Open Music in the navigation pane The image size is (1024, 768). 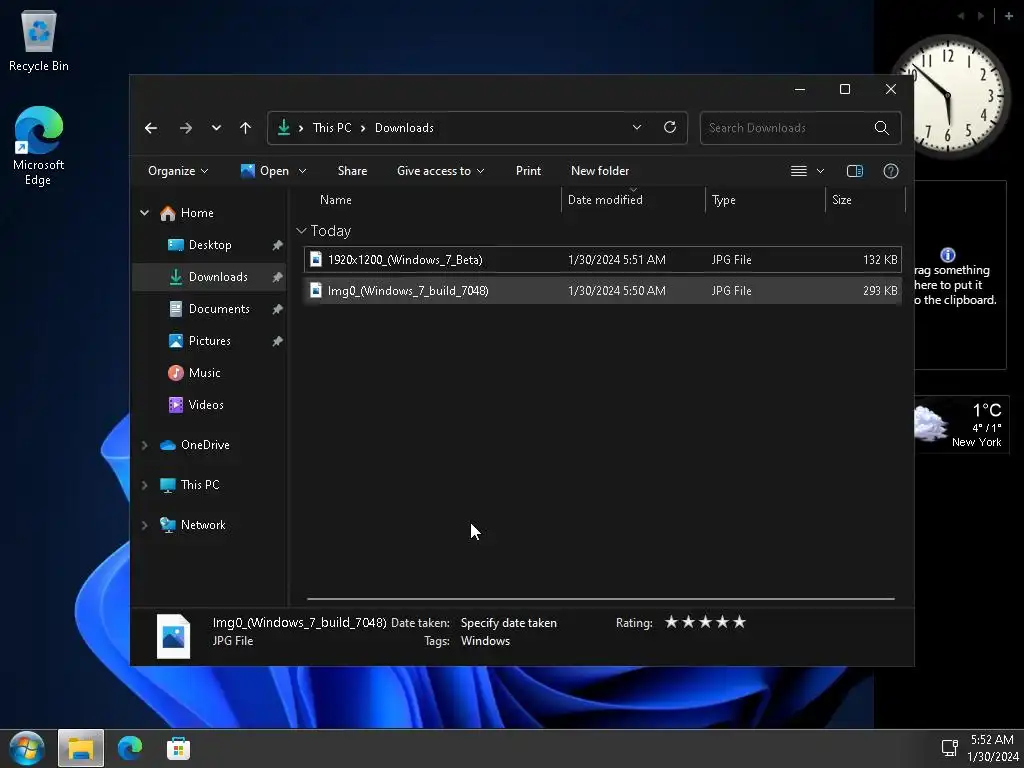[194, 373]
